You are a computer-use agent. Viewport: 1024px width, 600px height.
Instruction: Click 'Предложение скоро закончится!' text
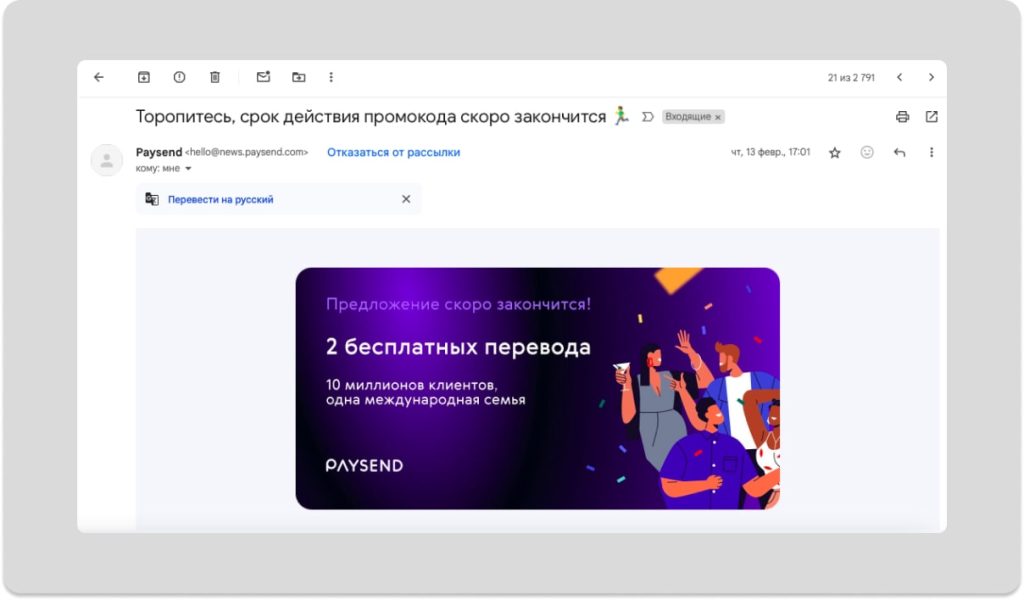point(458,304)
